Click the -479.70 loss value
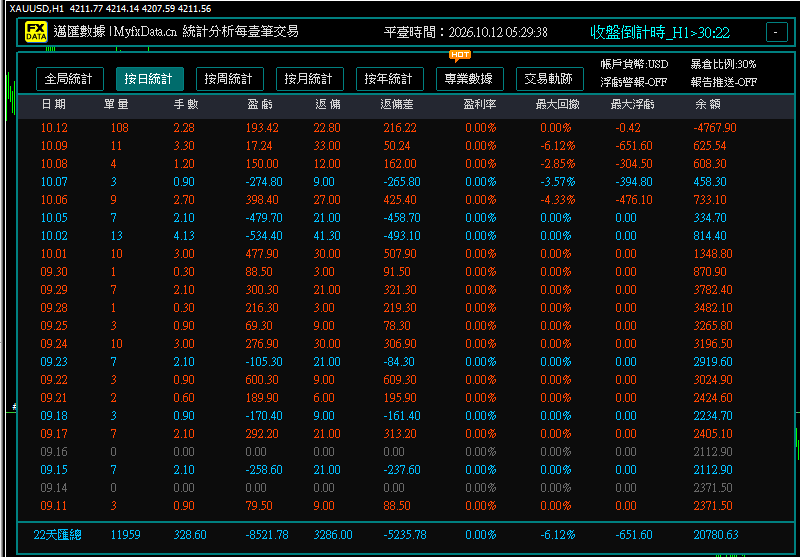800x557 pixels. [x=262, y=218]
